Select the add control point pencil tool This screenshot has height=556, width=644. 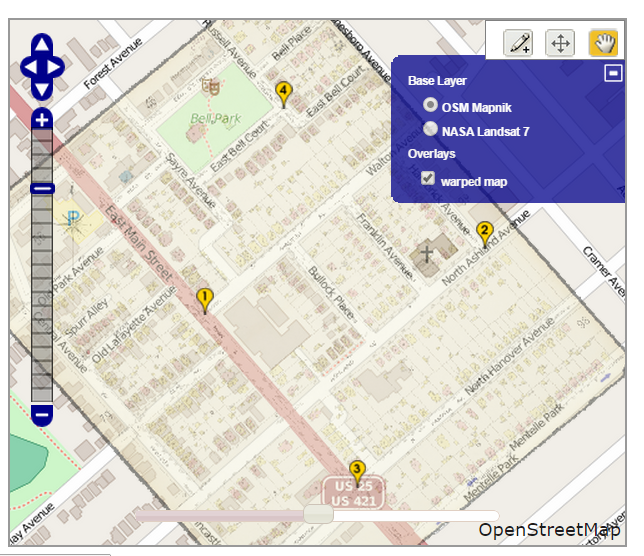click(518, 42)
